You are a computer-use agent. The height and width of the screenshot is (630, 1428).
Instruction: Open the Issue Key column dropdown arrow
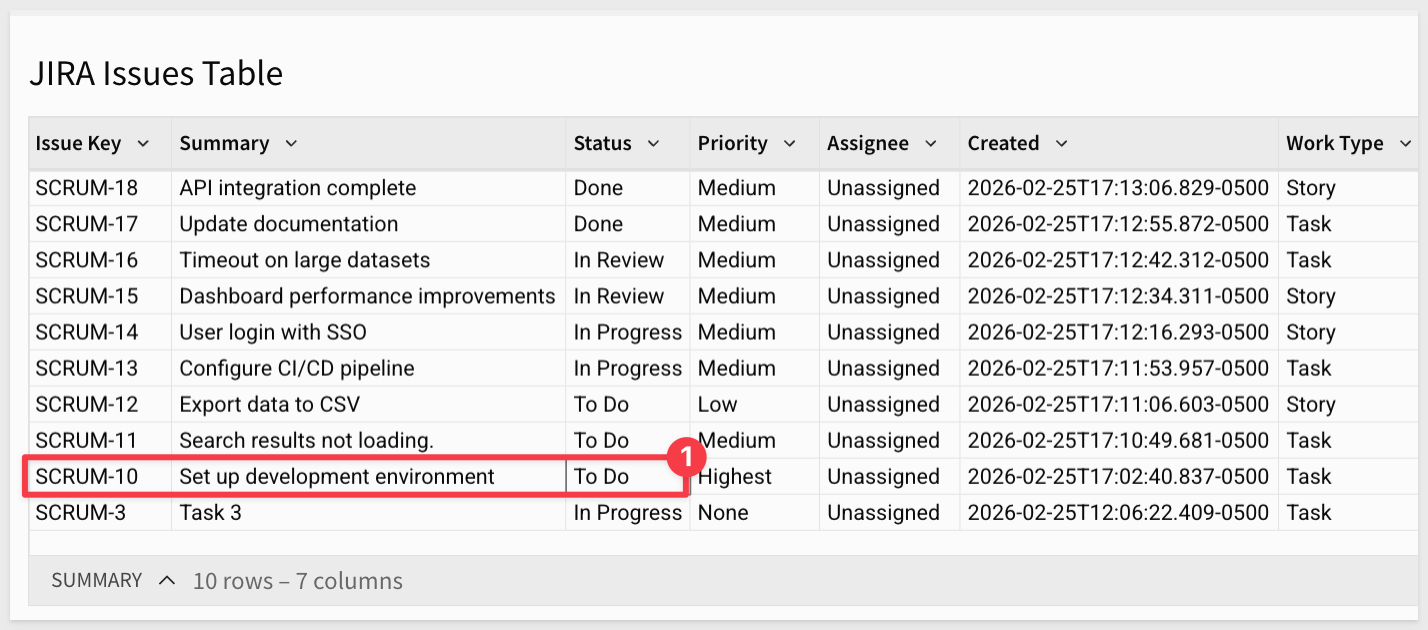pos(143,144)
